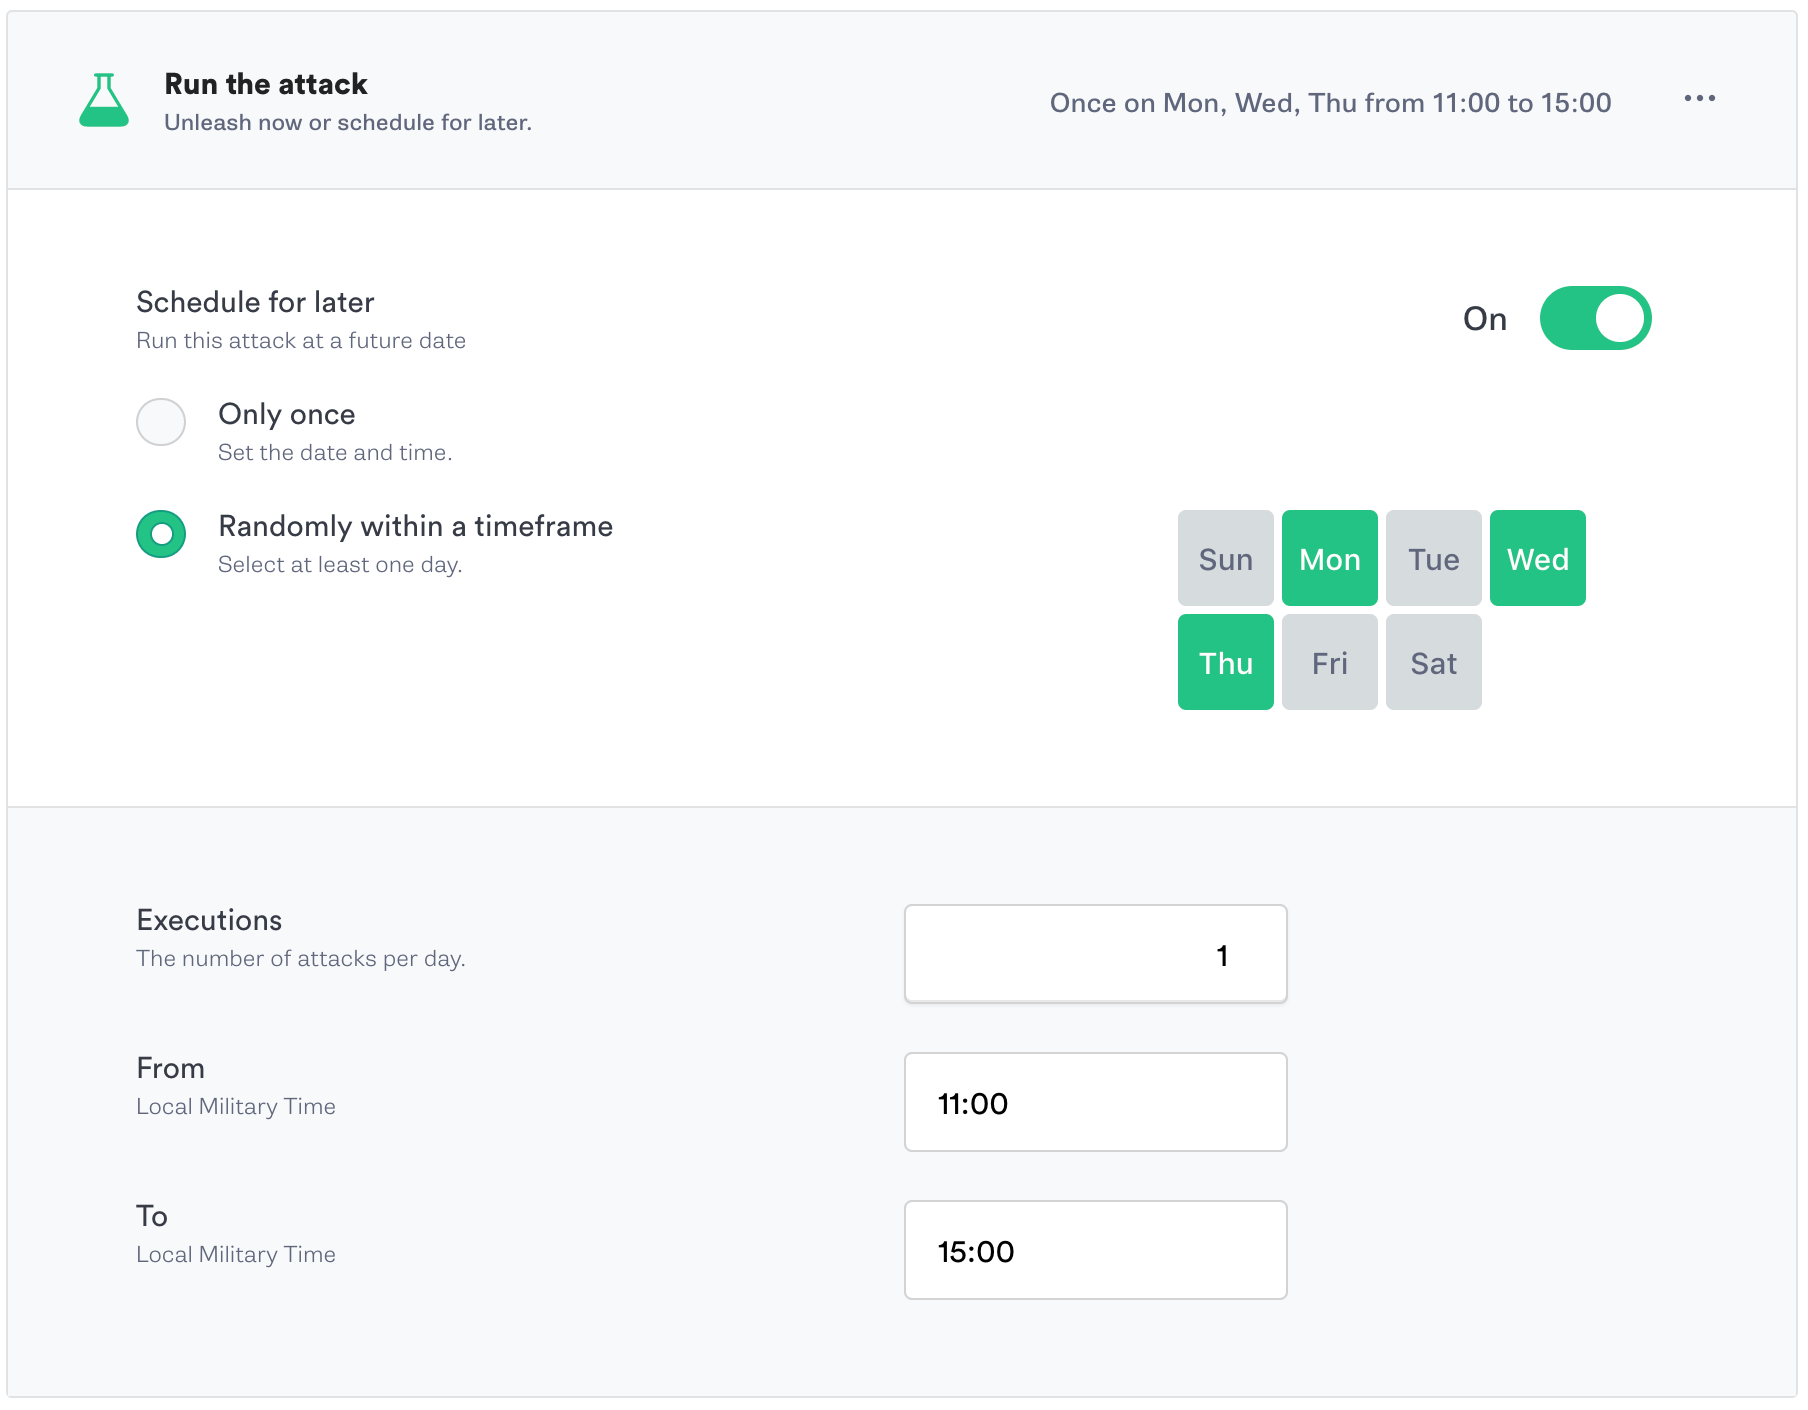This screenshot has height=1410, width=1808.
Task: Focus the To time input field
Action: click(1095, 1250)
